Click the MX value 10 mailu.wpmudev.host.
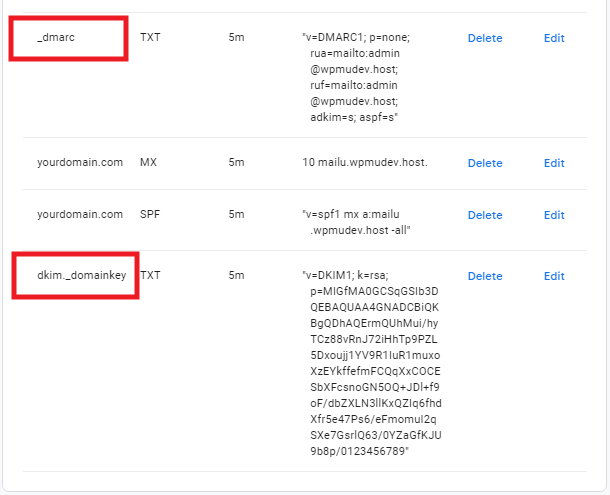Viewport: 610px width, 495px height. [x=364, y=163]
